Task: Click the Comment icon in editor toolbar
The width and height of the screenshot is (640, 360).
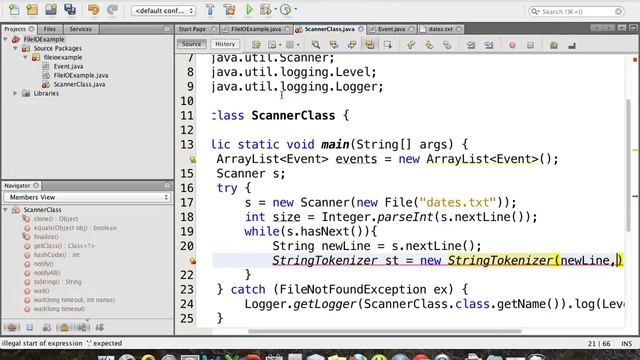Action: coord(554,45)
